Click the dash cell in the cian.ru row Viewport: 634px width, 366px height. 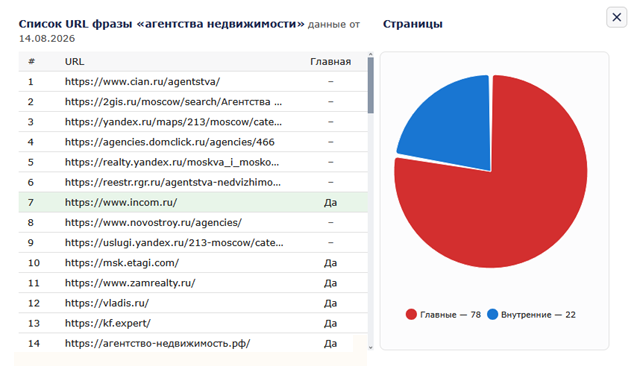(330, 82)
